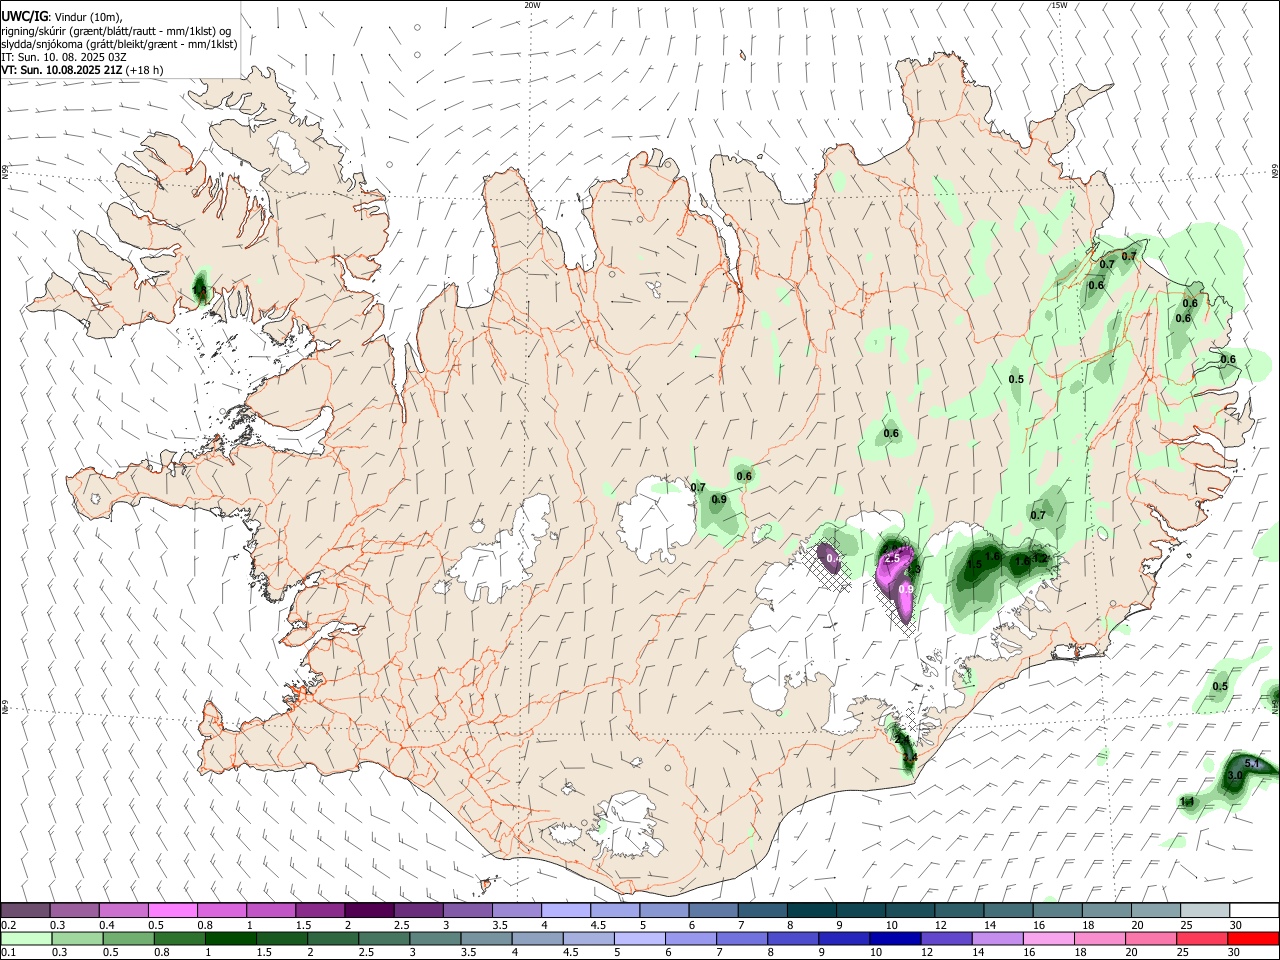Image resolution: width=1280 pixels, height=960 pixels.
Task: Select the white 30 snow legend swatch
Action: tap(1254, 910)
